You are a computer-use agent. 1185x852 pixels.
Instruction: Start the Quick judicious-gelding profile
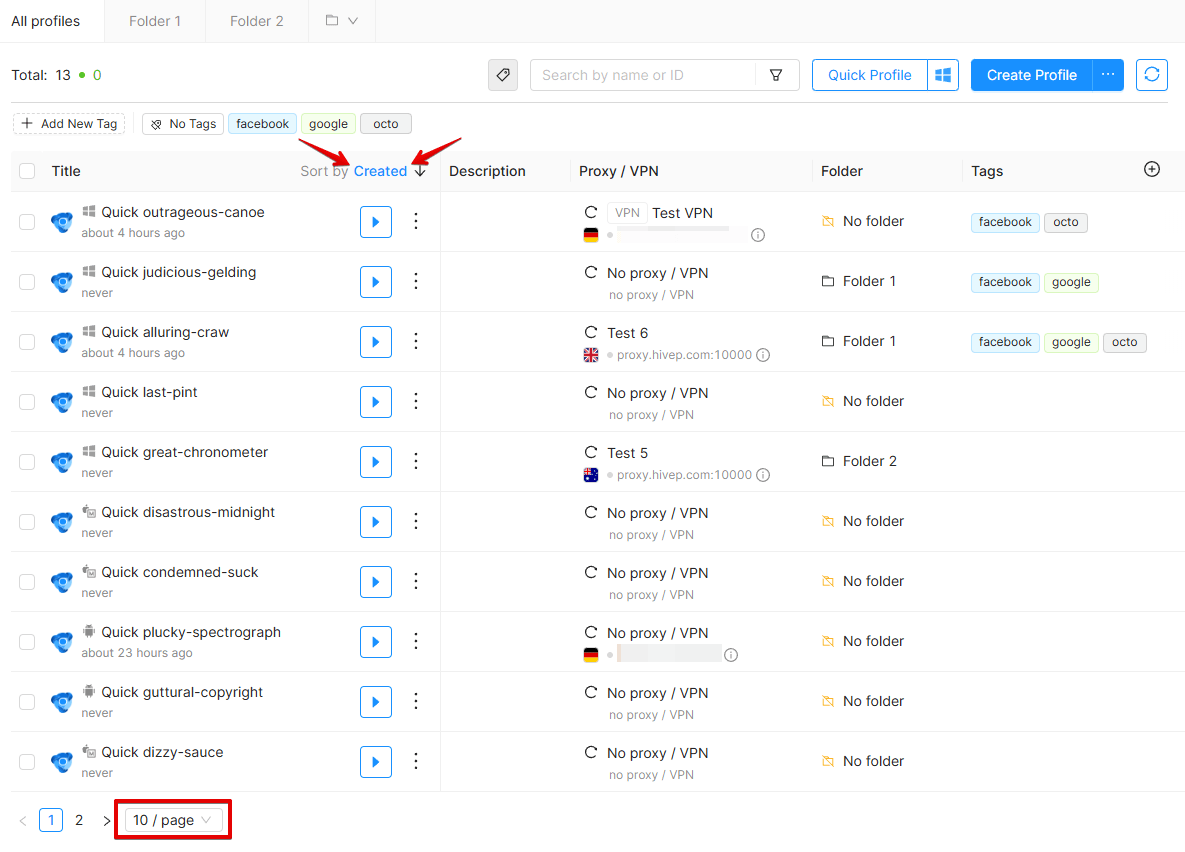coord(376,282)
